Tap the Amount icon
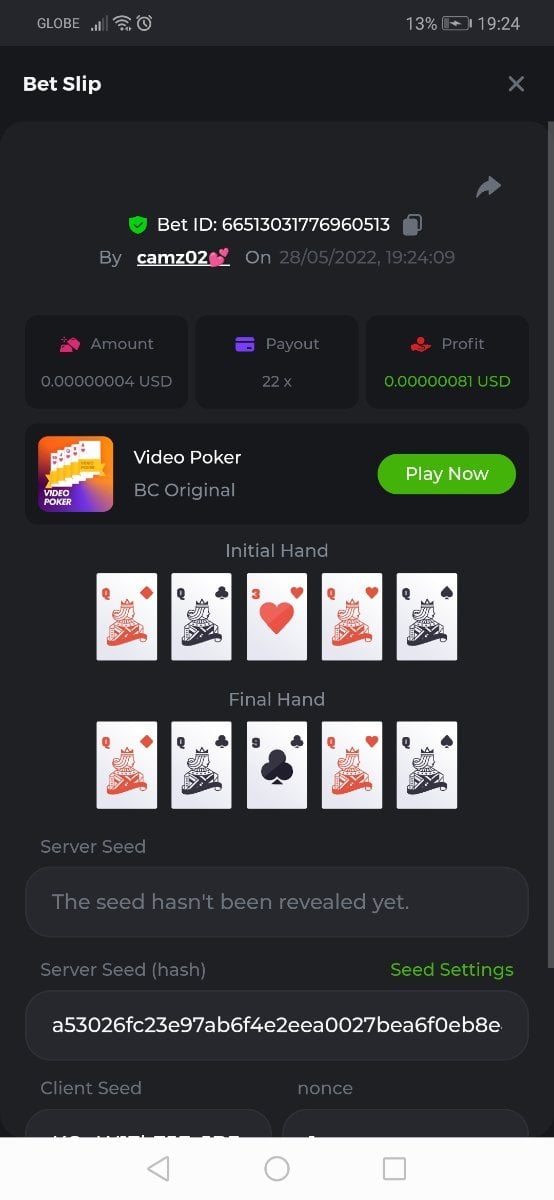 click(x=69, y=344)
